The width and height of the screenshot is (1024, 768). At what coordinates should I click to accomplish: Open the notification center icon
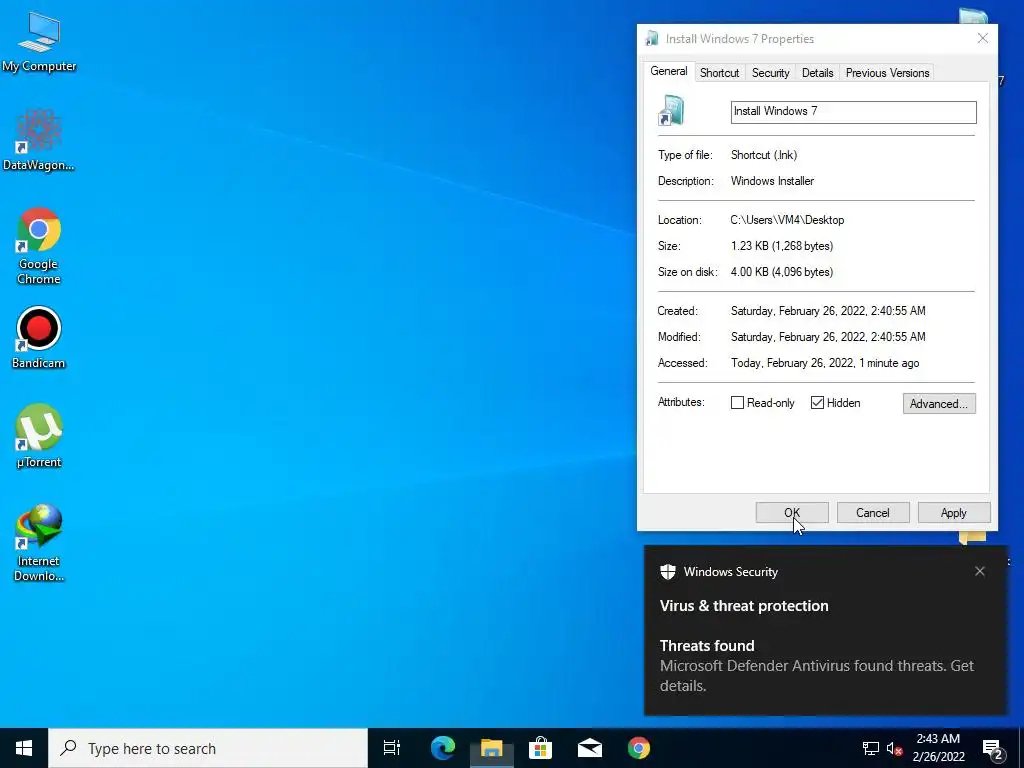tap(992, 749)
